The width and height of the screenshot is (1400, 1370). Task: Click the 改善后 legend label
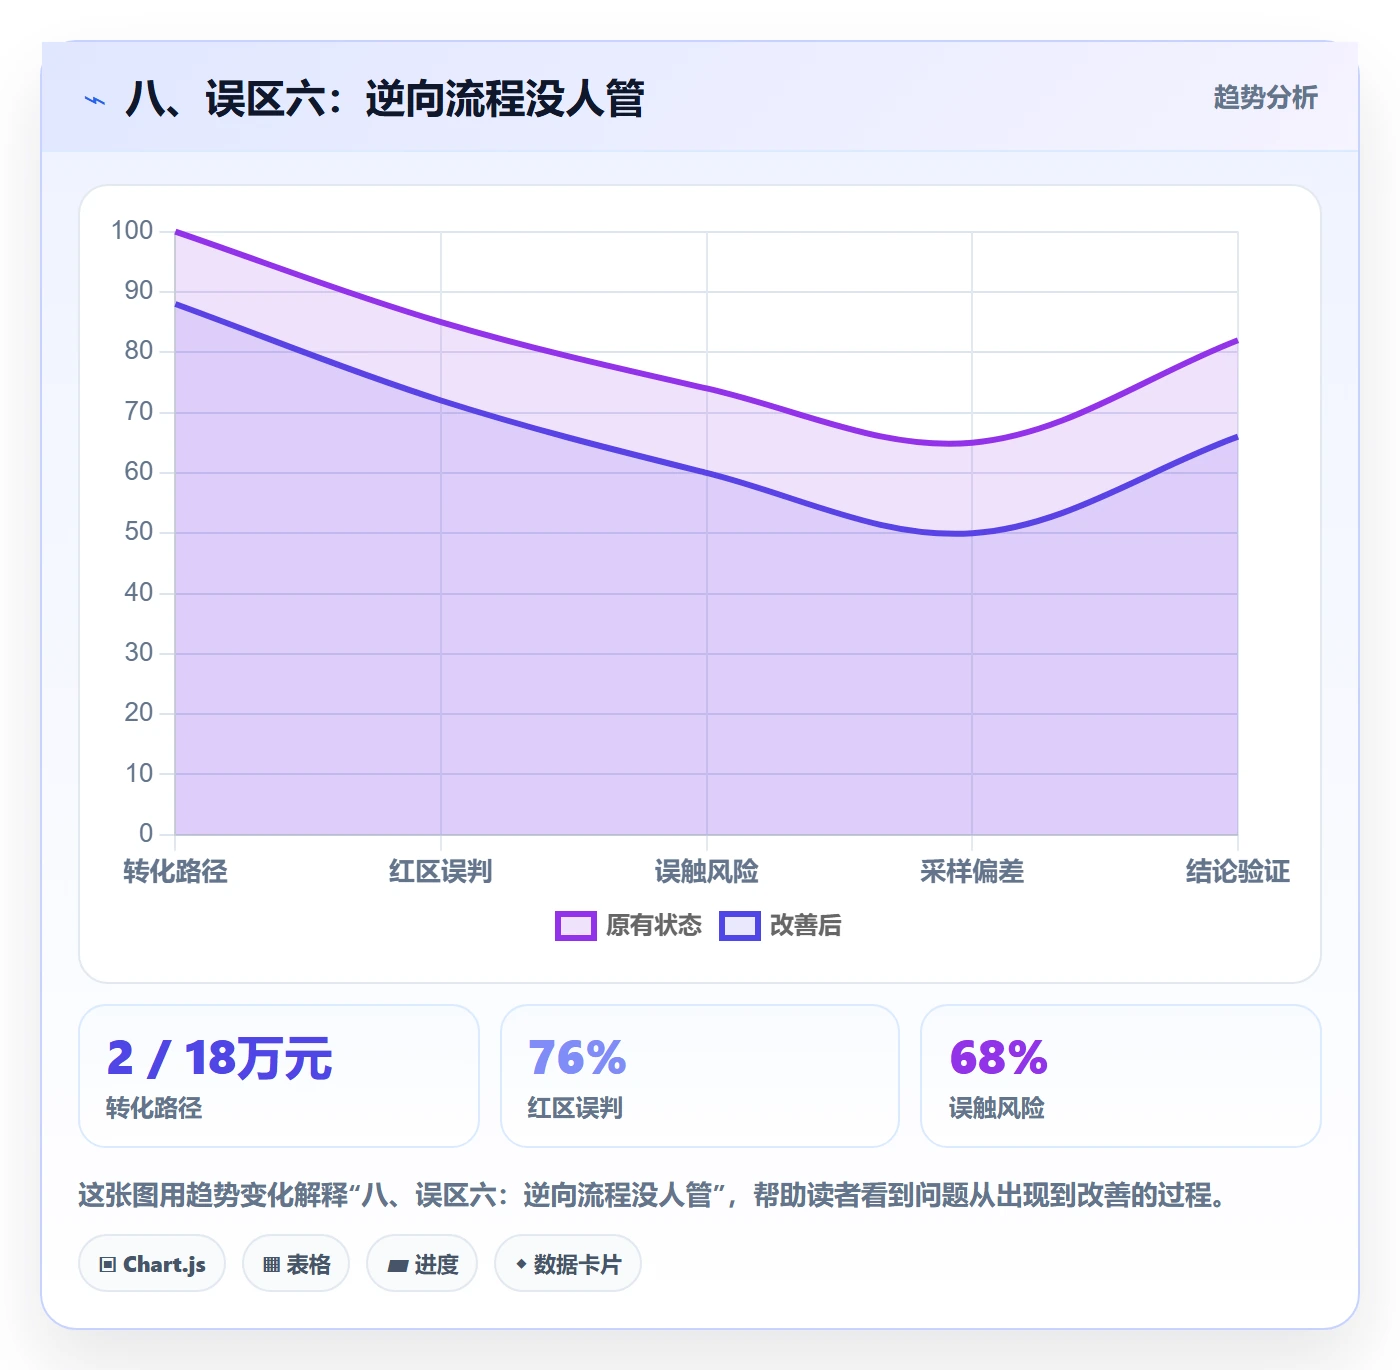pyautogui.click(x=805, y=926)
